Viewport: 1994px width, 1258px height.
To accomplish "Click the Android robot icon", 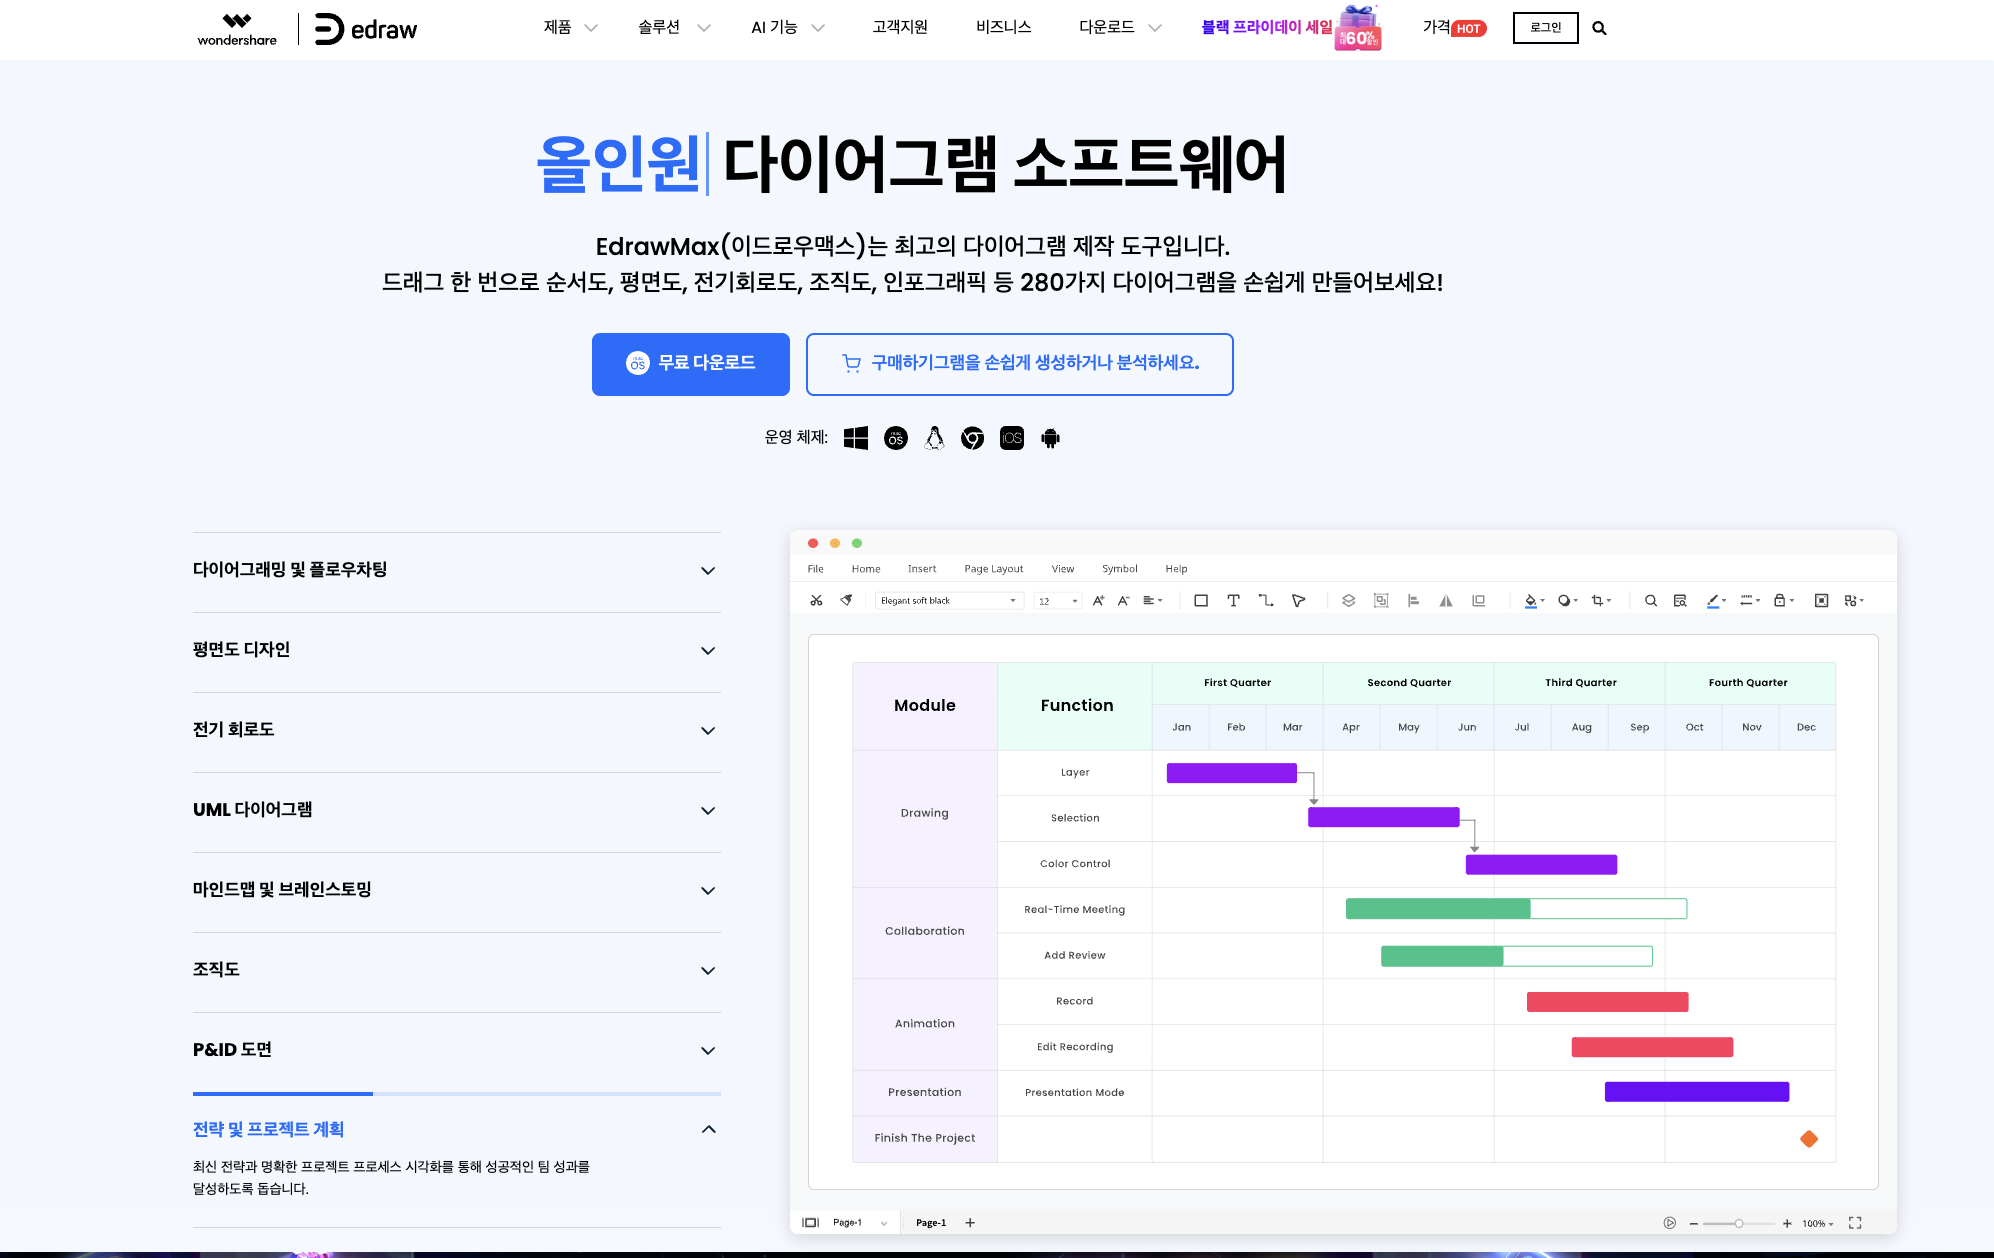I will pos(1050,438).
